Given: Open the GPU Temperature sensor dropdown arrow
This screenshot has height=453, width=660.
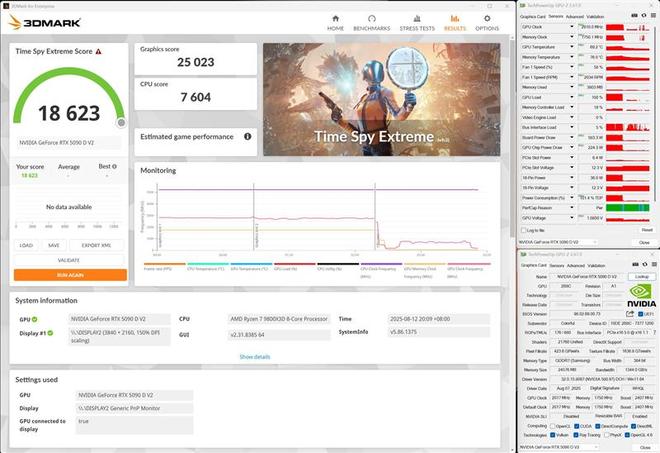Looking at the screenshot, I should pos(572,47).
